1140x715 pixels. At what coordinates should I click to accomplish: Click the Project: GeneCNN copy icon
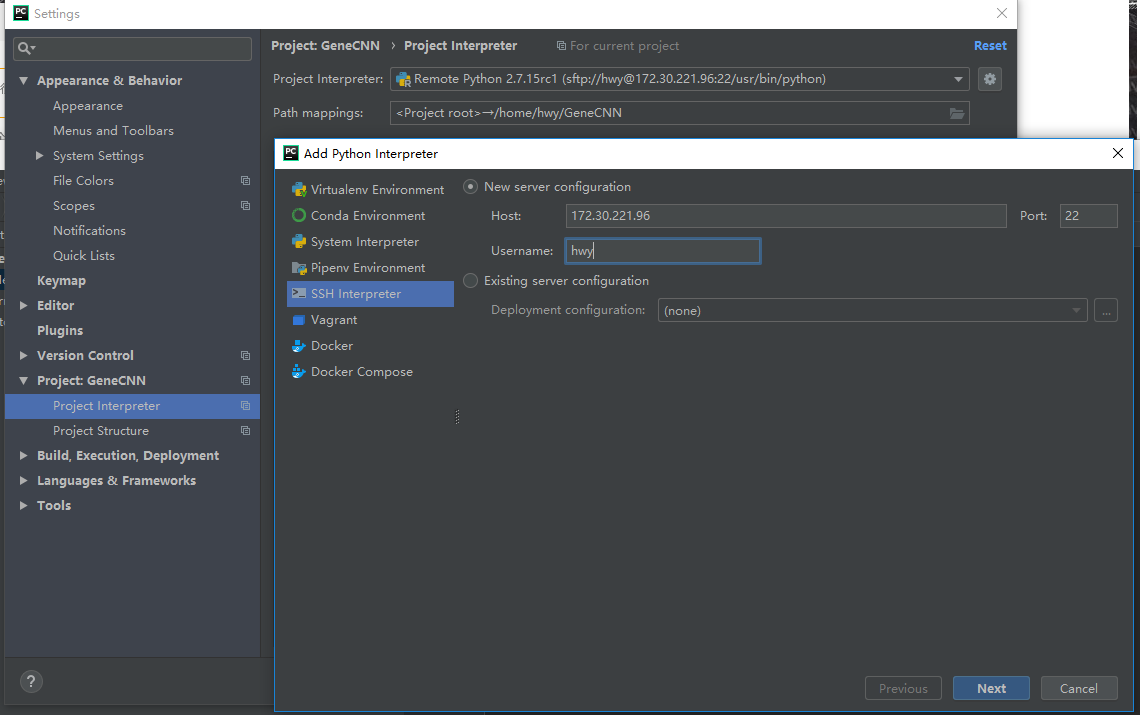point(246,380)
